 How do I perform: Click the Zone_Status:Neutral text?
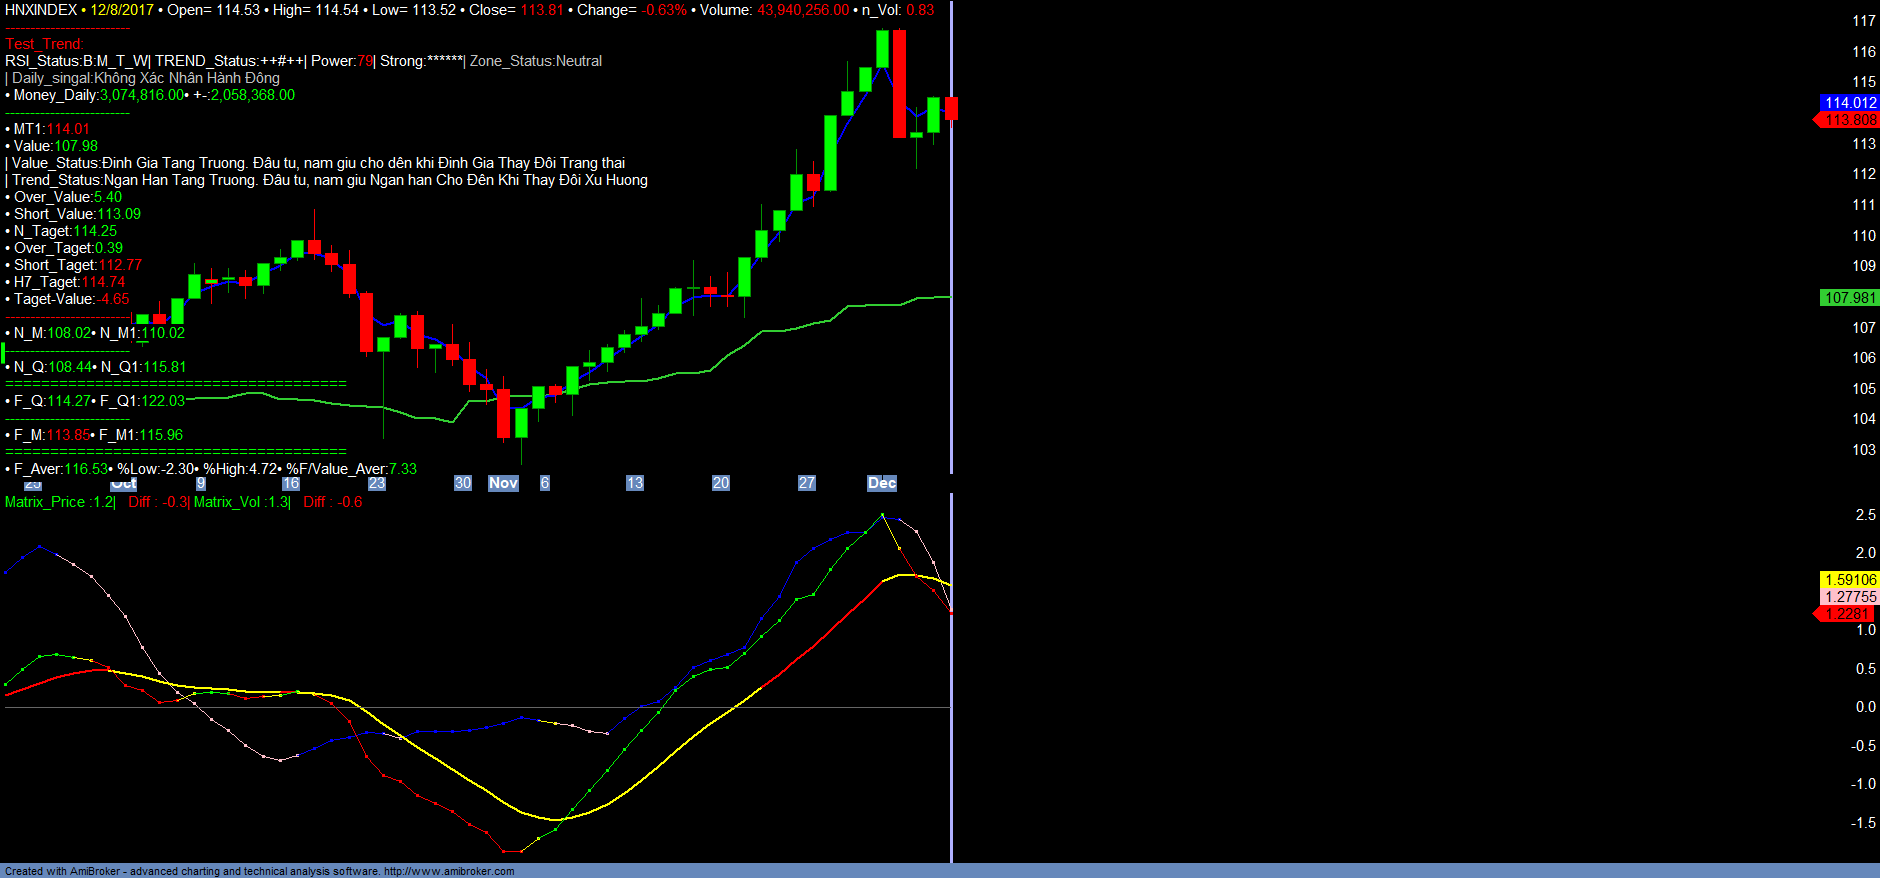536,61
